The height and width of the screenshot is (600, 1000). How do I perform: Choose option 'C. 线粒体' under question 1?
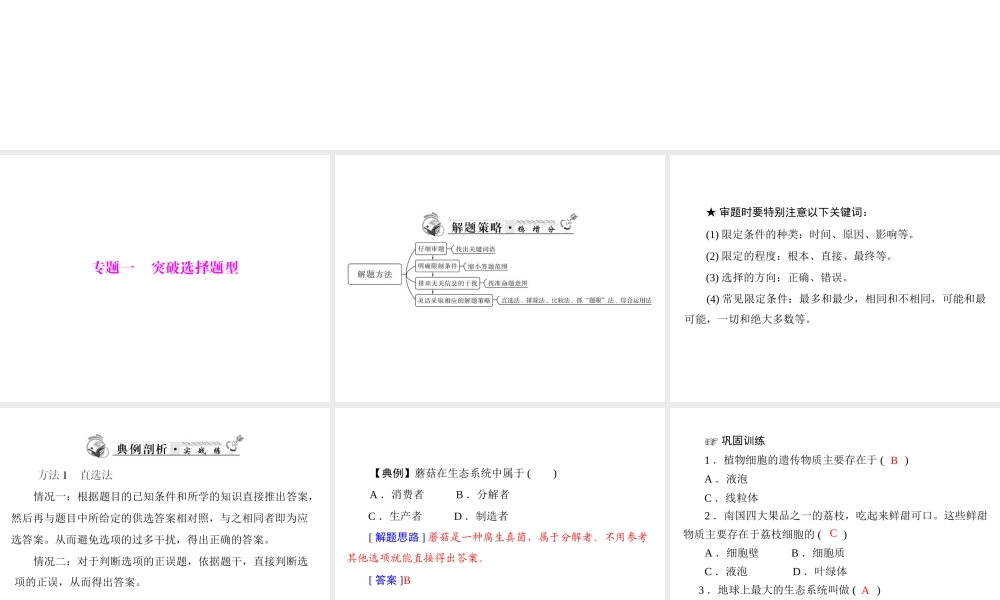(731, 497)
